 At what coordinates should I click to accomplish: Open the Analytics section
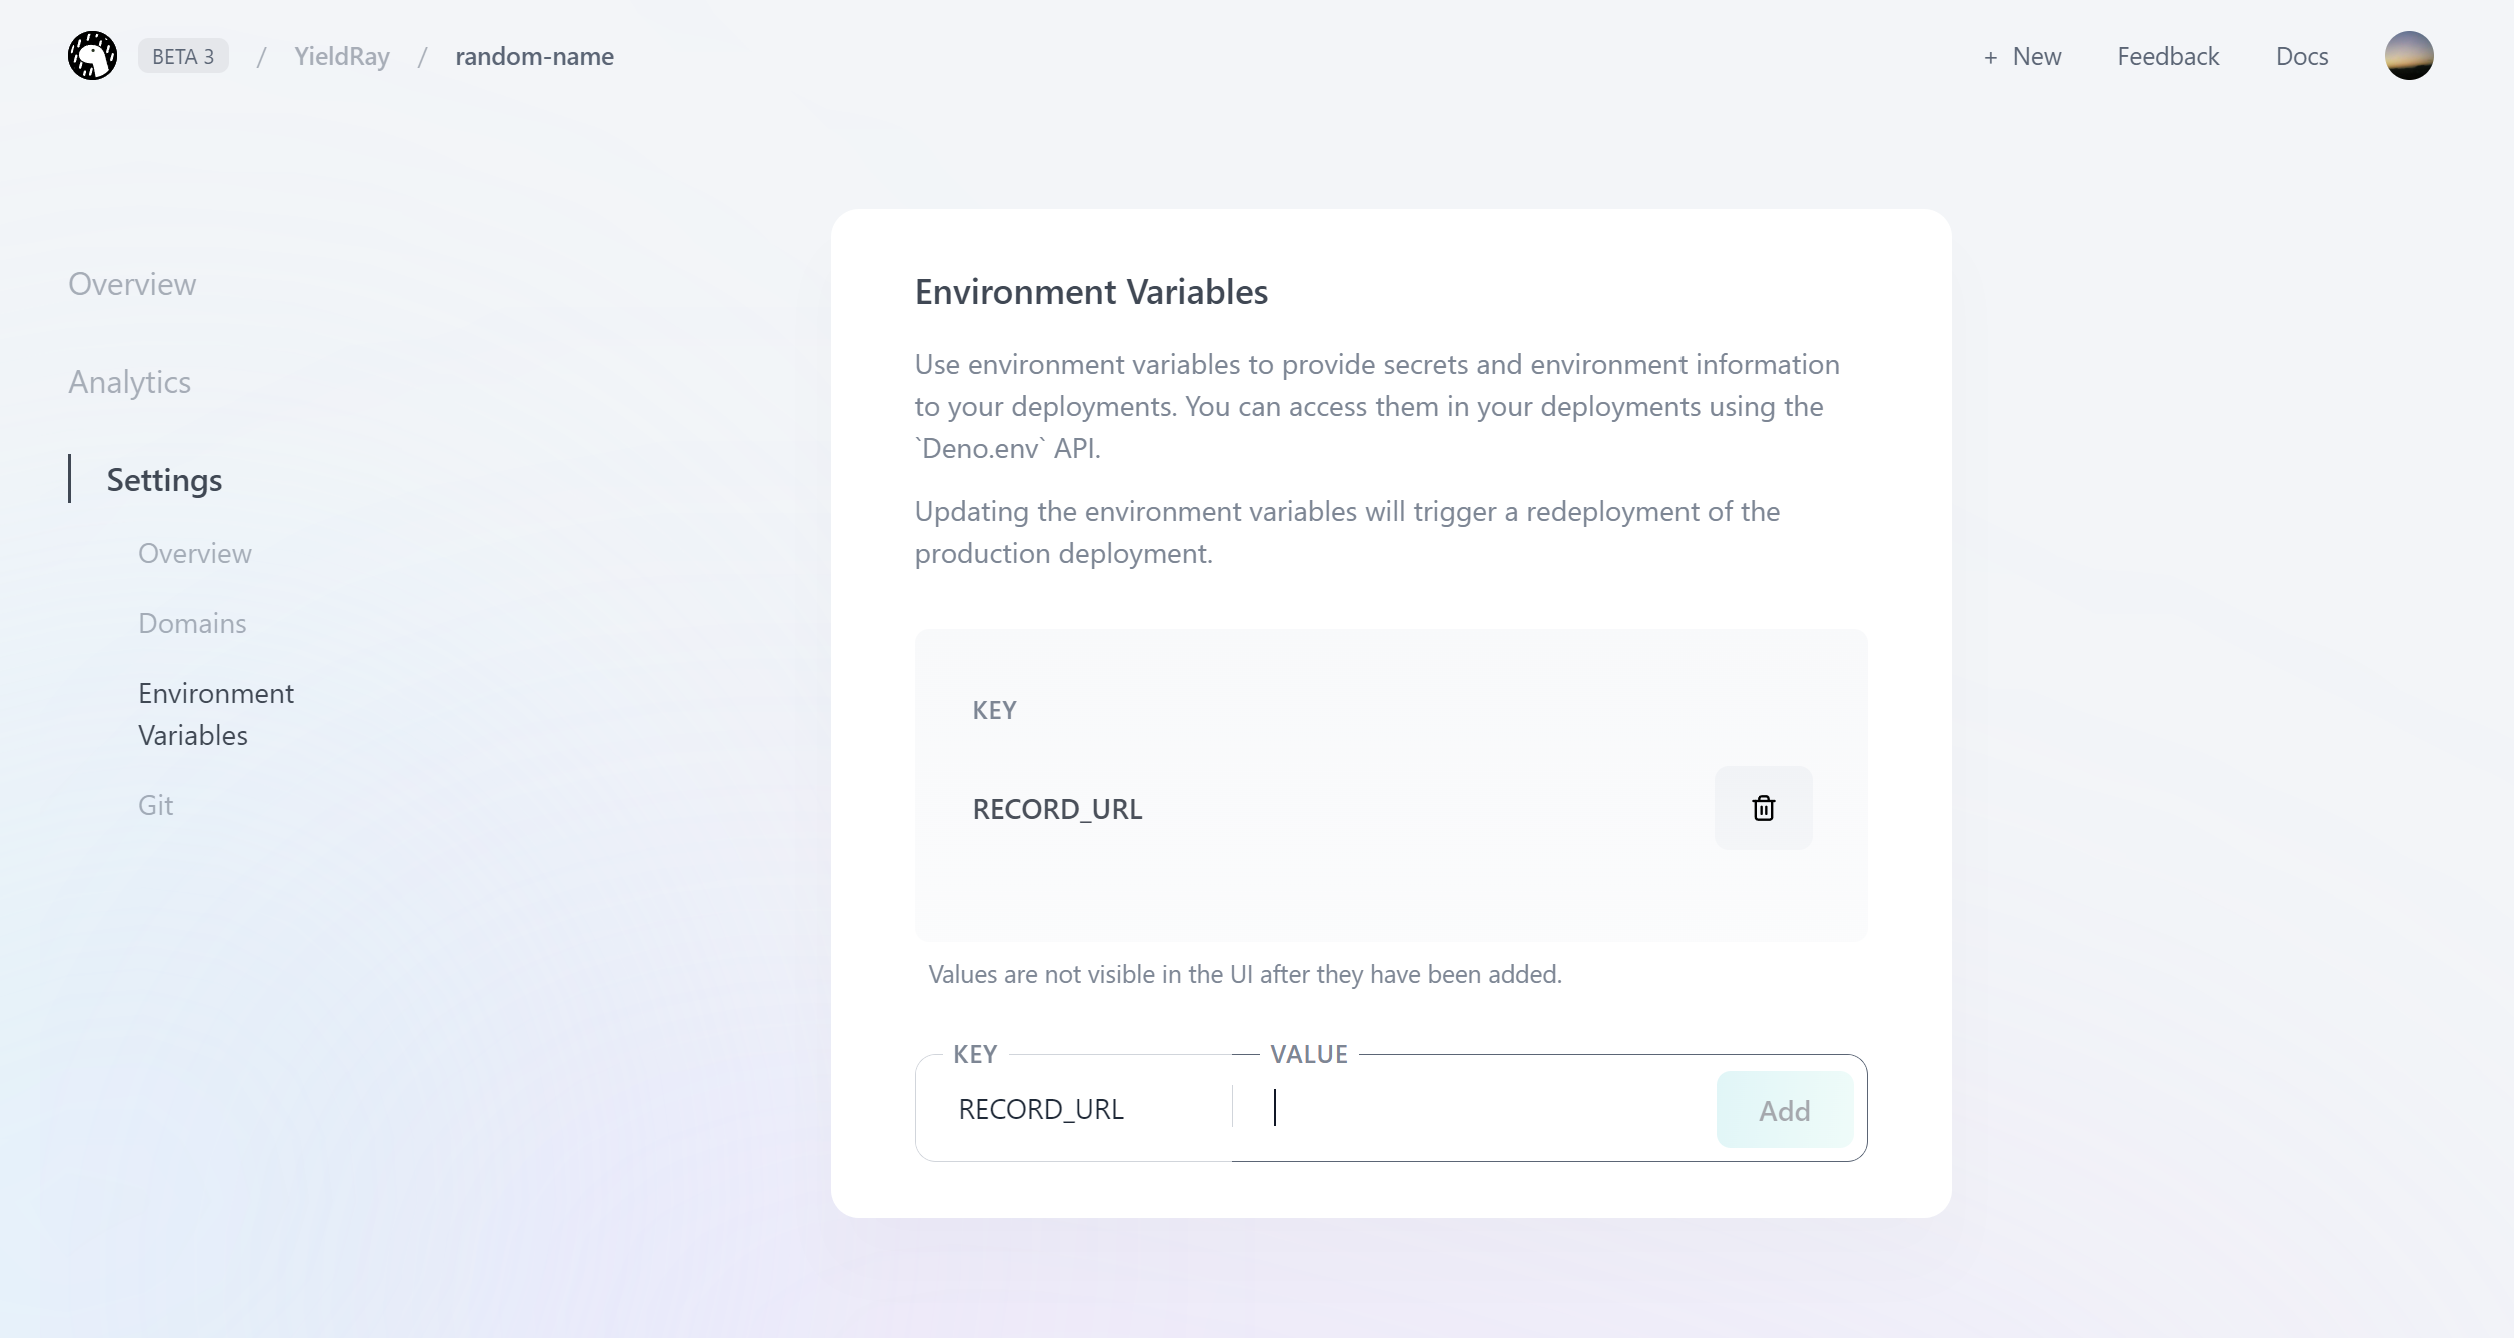tap(129, 382)
